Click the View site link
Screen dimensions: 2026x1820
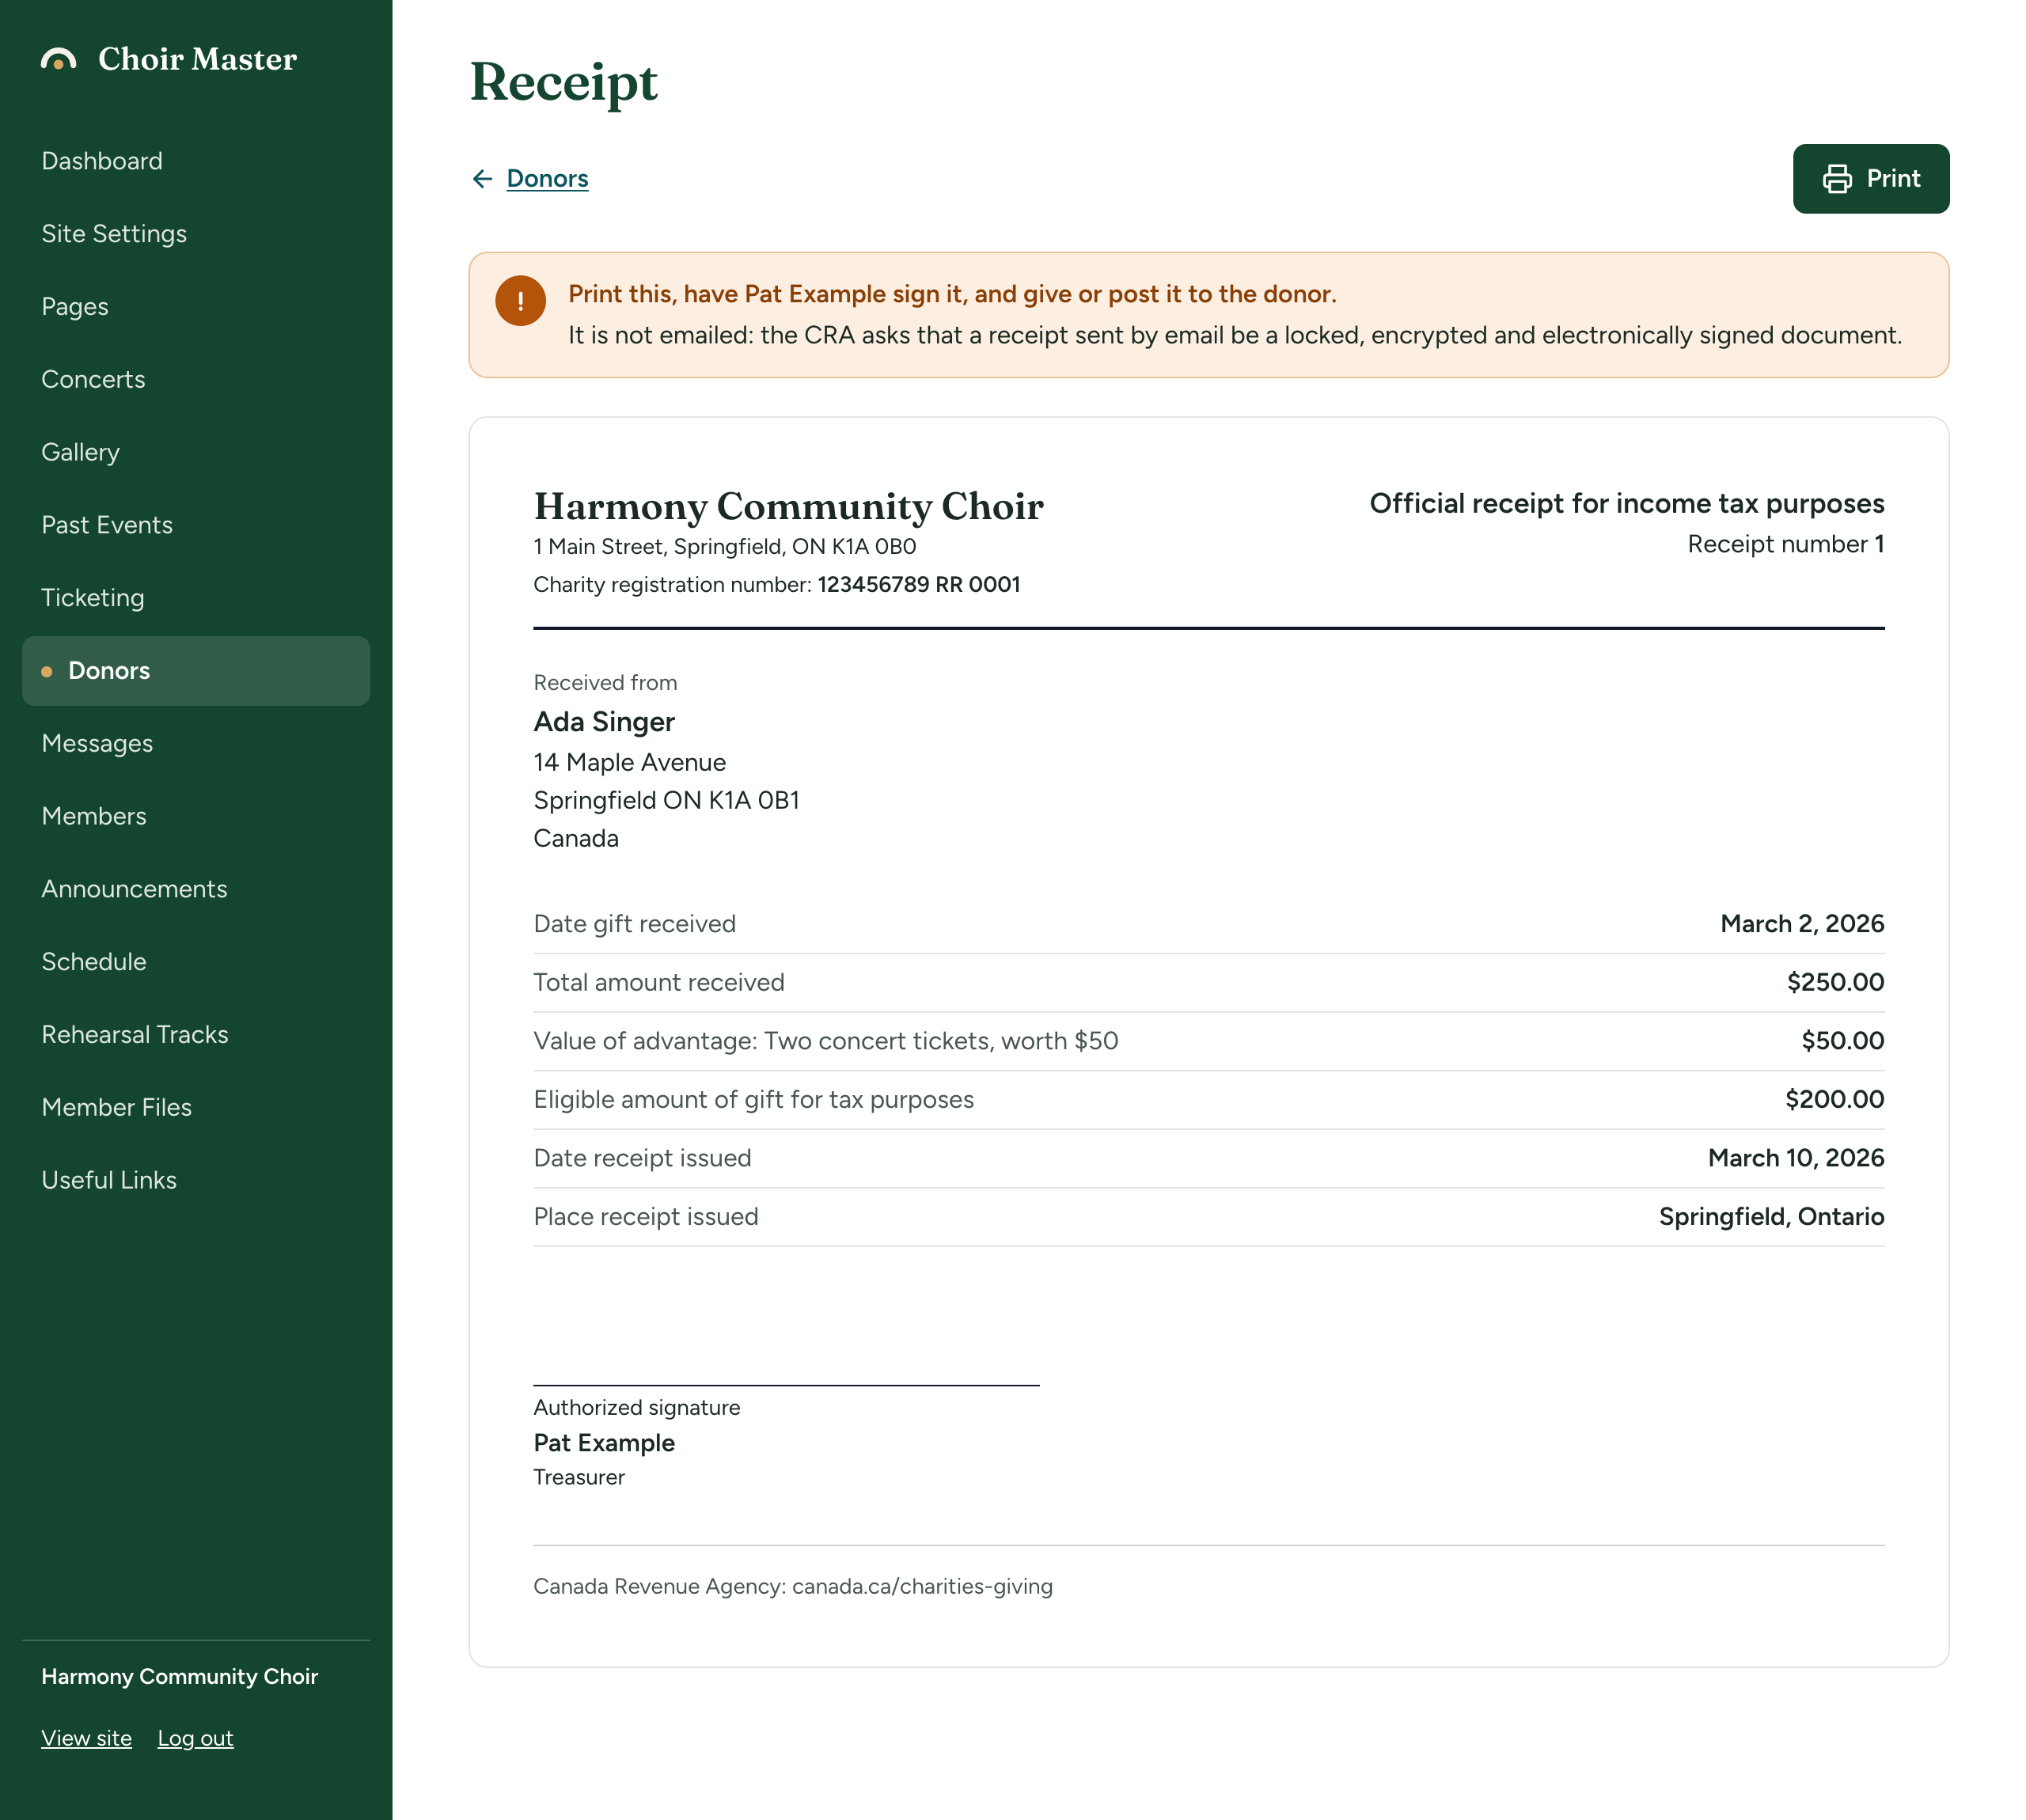(x=86, y=1738)
